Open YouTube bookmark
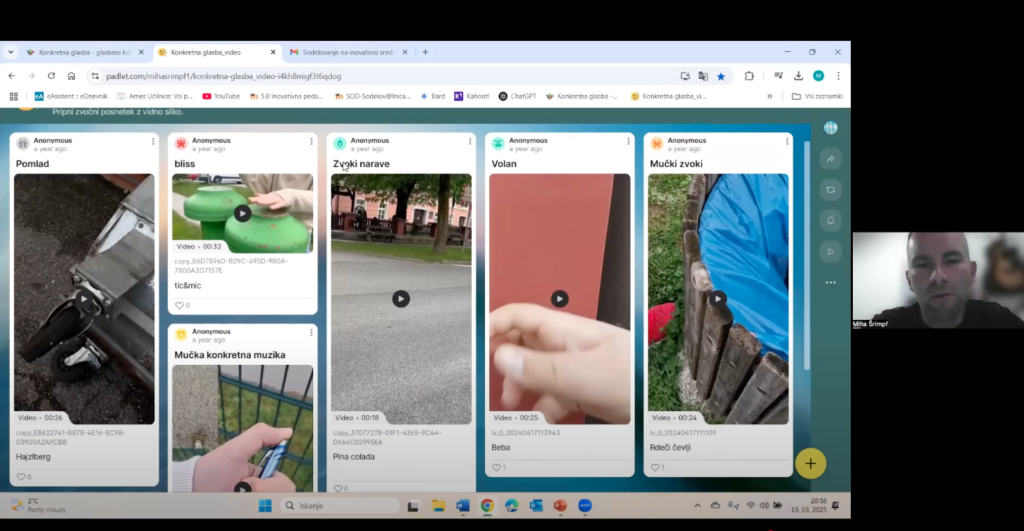Image resolution: width=1024 pixels, height=531 pixels. click(221, 96)
